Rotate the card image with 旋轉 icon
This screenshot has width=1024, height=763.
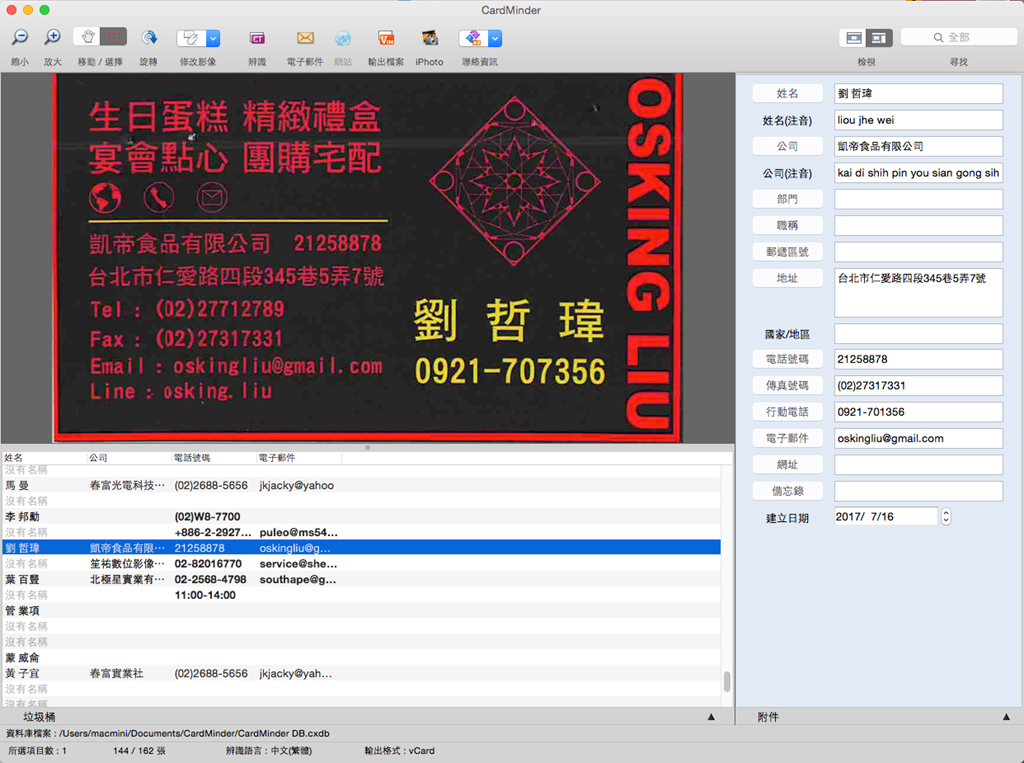(x=148, y=38)
